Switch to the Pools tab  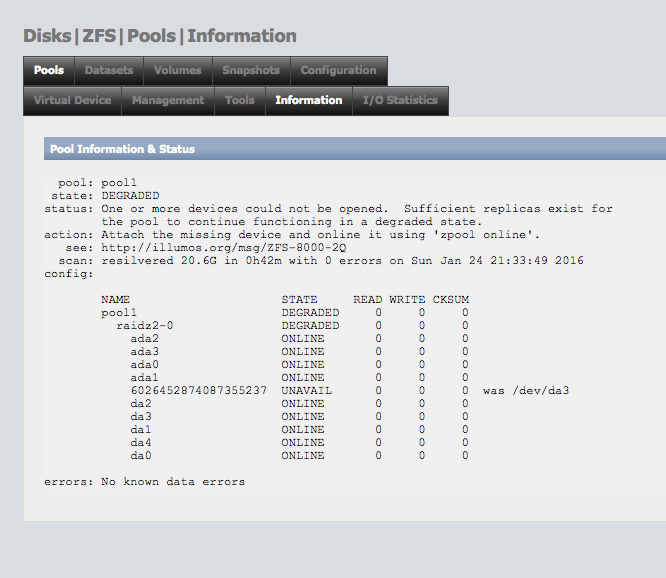(49, 70)
